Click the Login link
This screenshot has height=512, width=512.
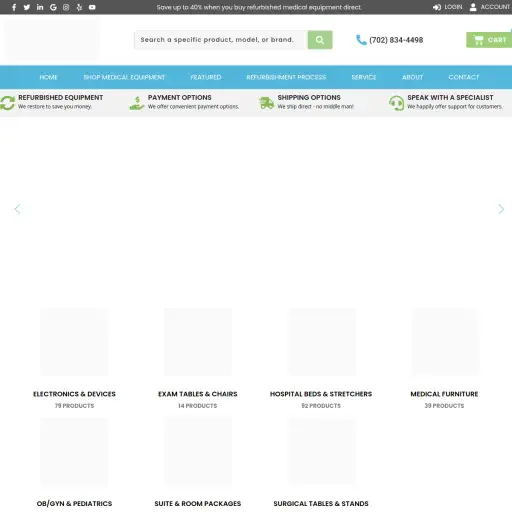click(453, 7)
